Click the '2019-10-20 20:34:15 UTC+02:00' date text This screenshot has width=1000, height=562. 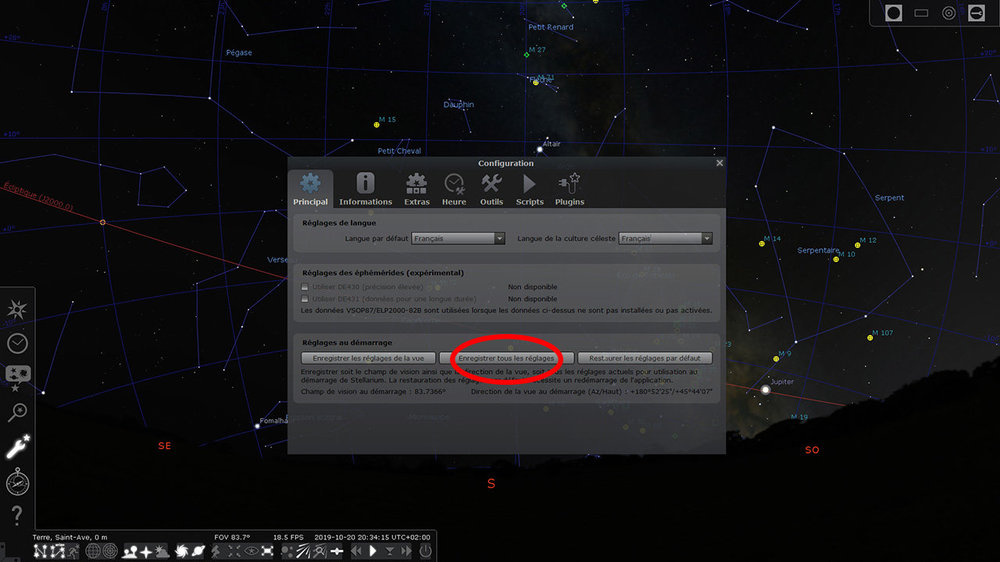[372, 537]
